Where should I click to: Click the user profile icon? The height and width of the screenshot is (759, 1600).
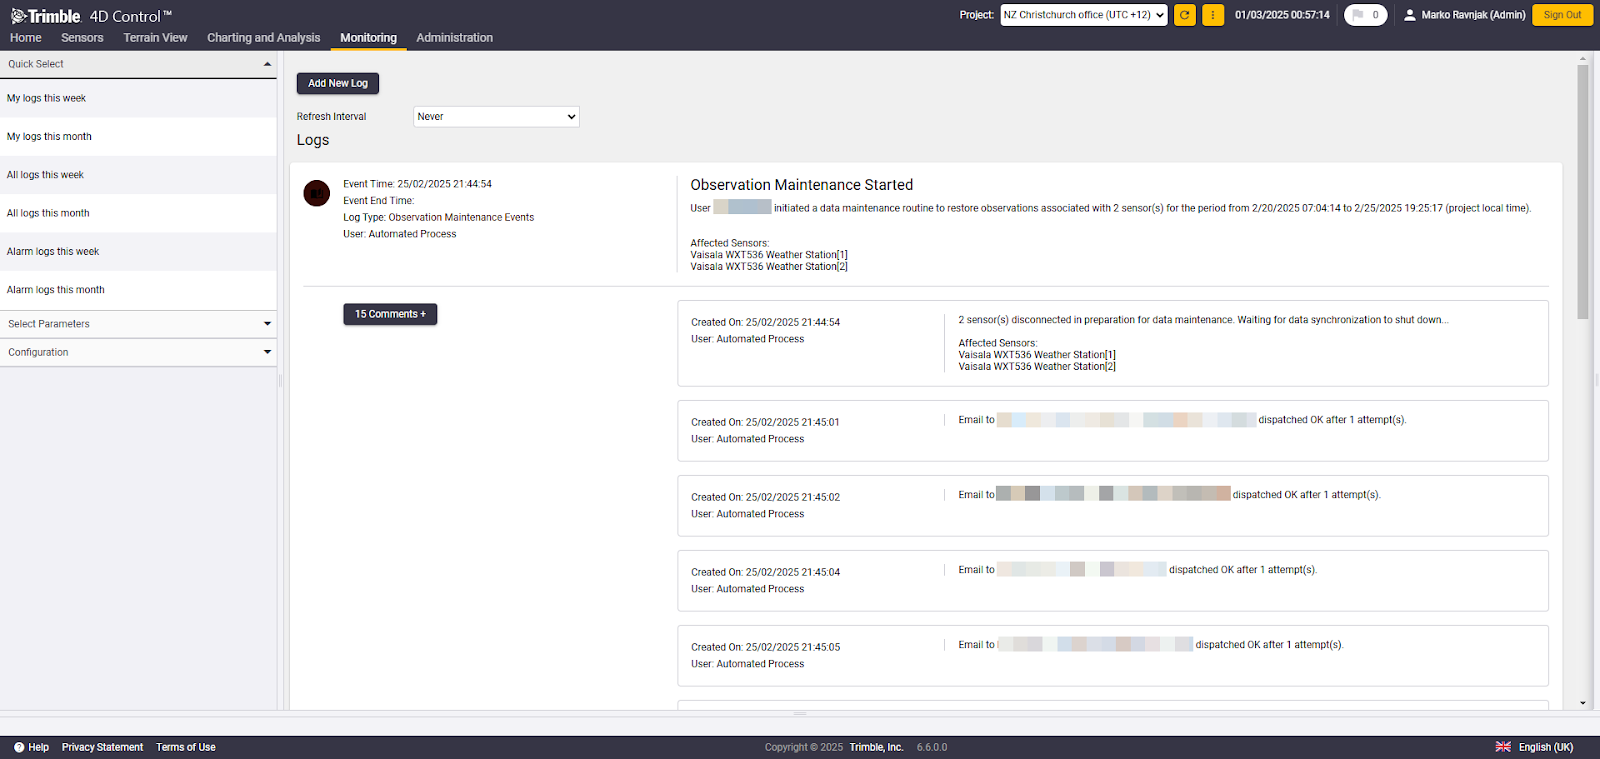point(1410,15)
